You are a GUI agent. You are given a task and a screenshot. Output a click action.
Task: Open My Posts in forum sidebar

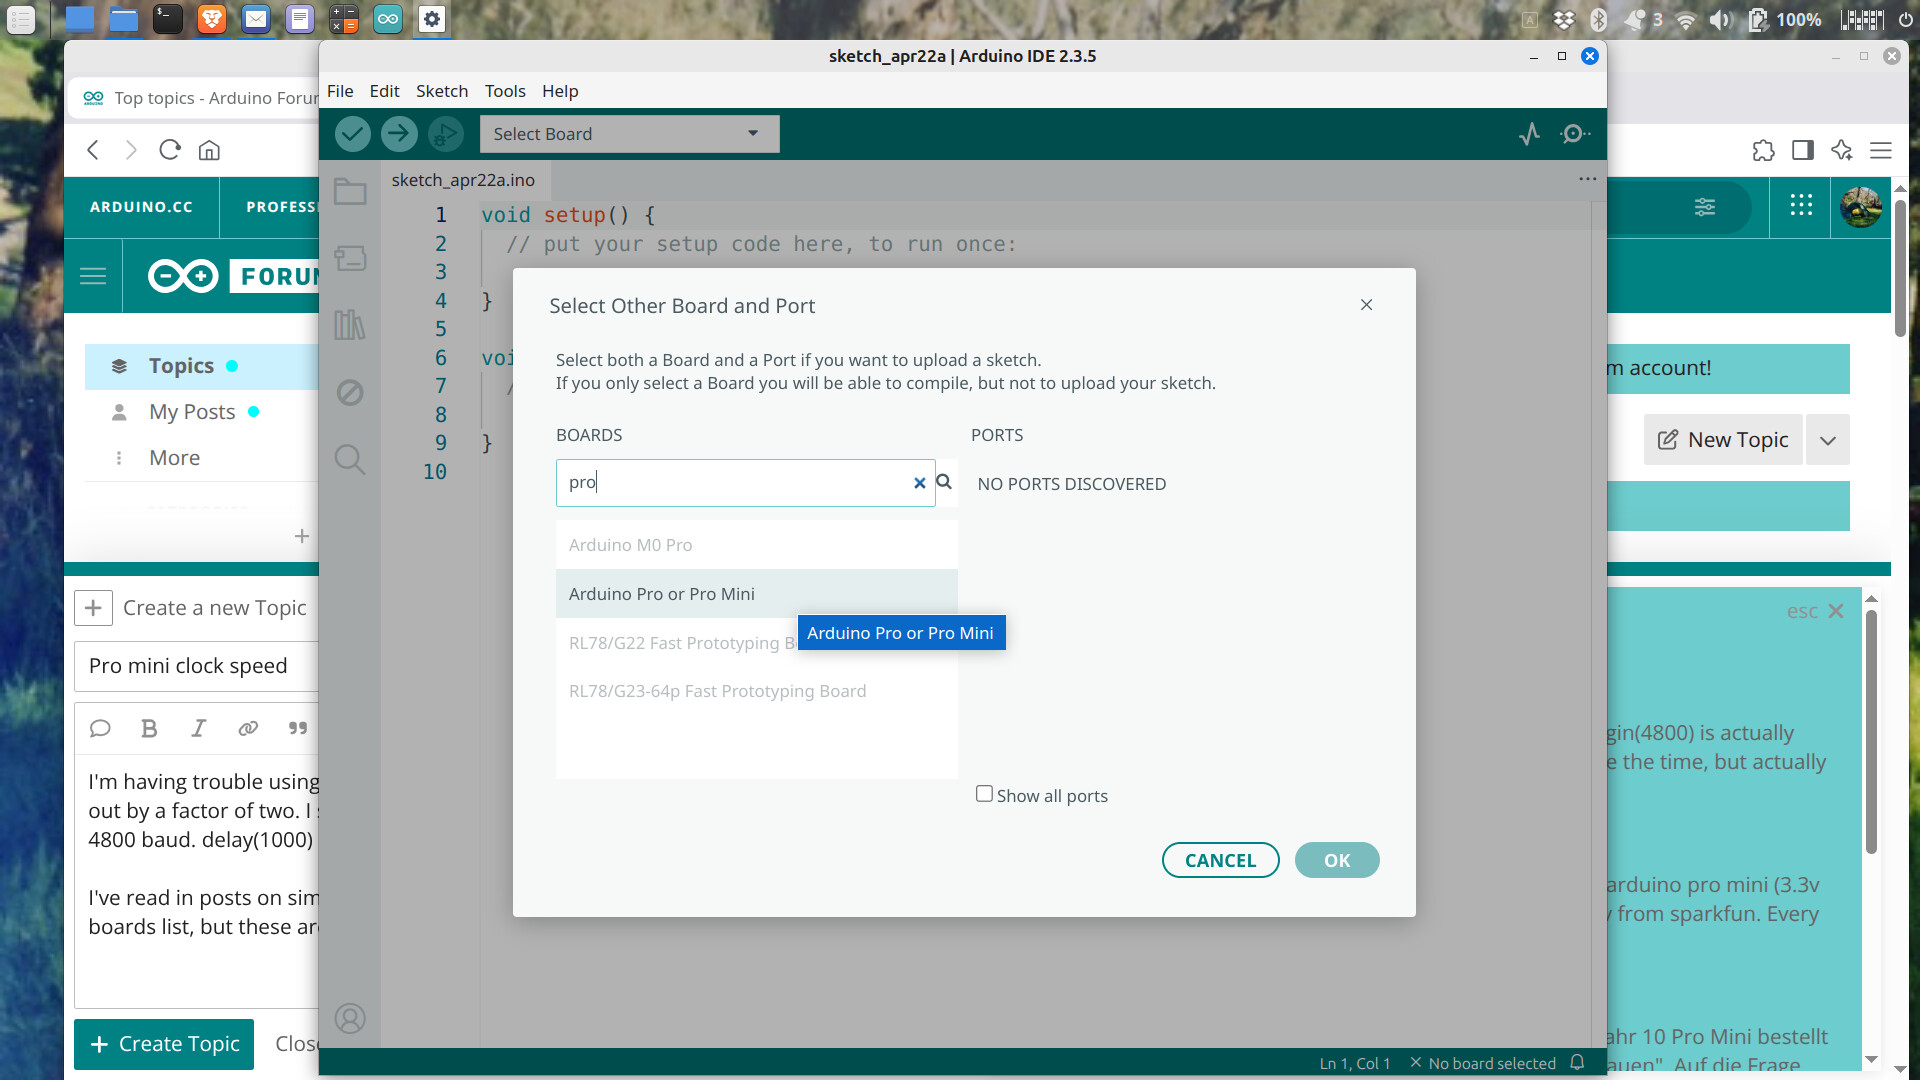192,412
